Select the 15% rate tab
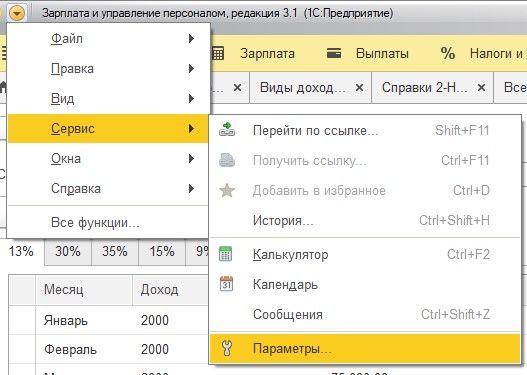This screenshot has width=527, height=375. [x=162, y=251]
